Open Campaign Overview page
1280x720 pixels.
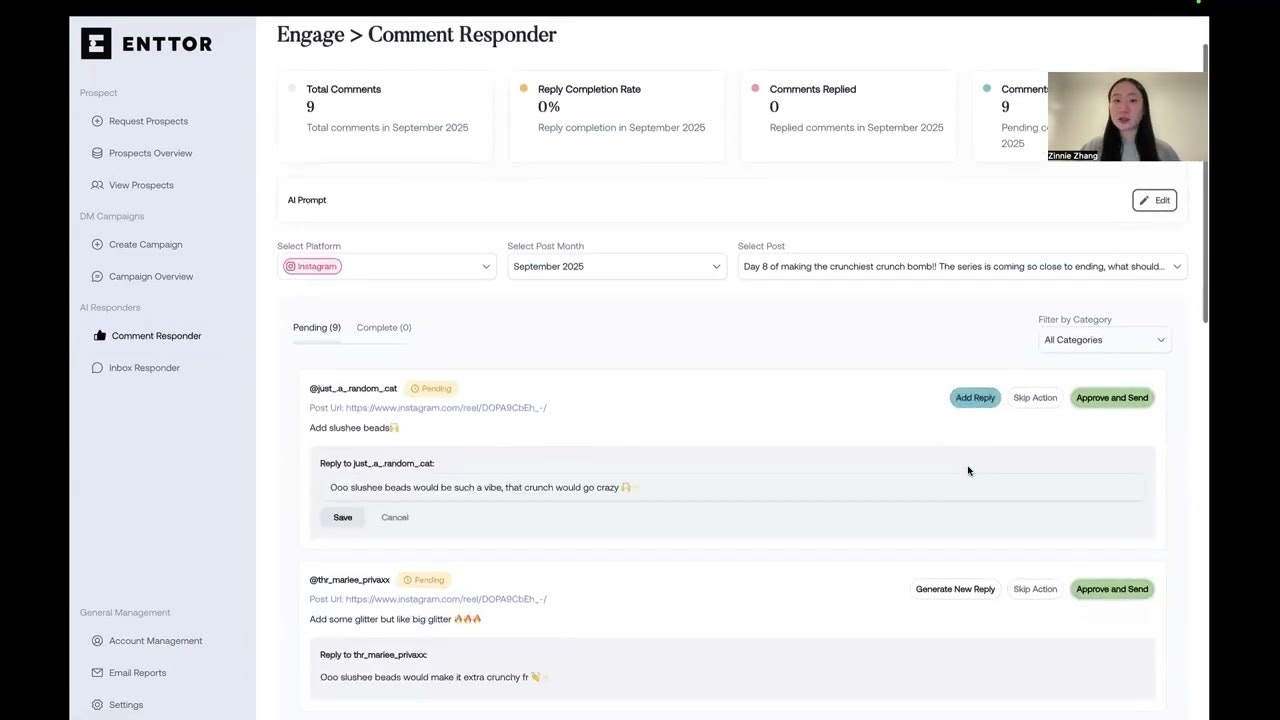(x=151, y=276)
